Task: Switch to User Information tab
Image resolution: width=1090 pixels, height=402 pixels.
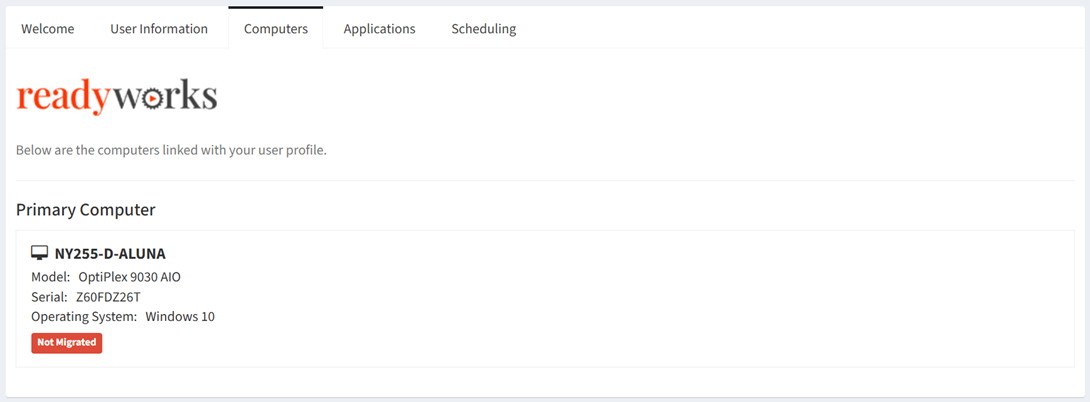Action: [158, 29]
